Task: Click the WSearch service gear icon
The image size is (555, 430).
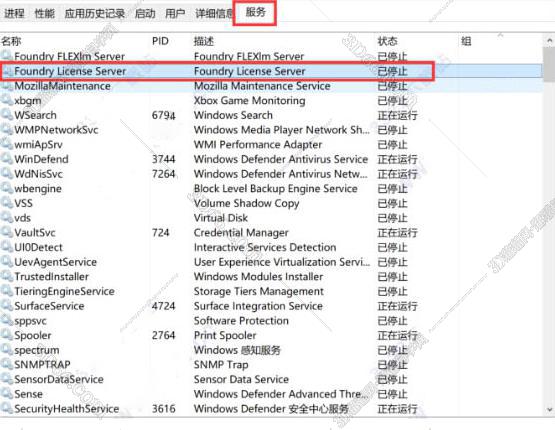Action: [7, 115]
